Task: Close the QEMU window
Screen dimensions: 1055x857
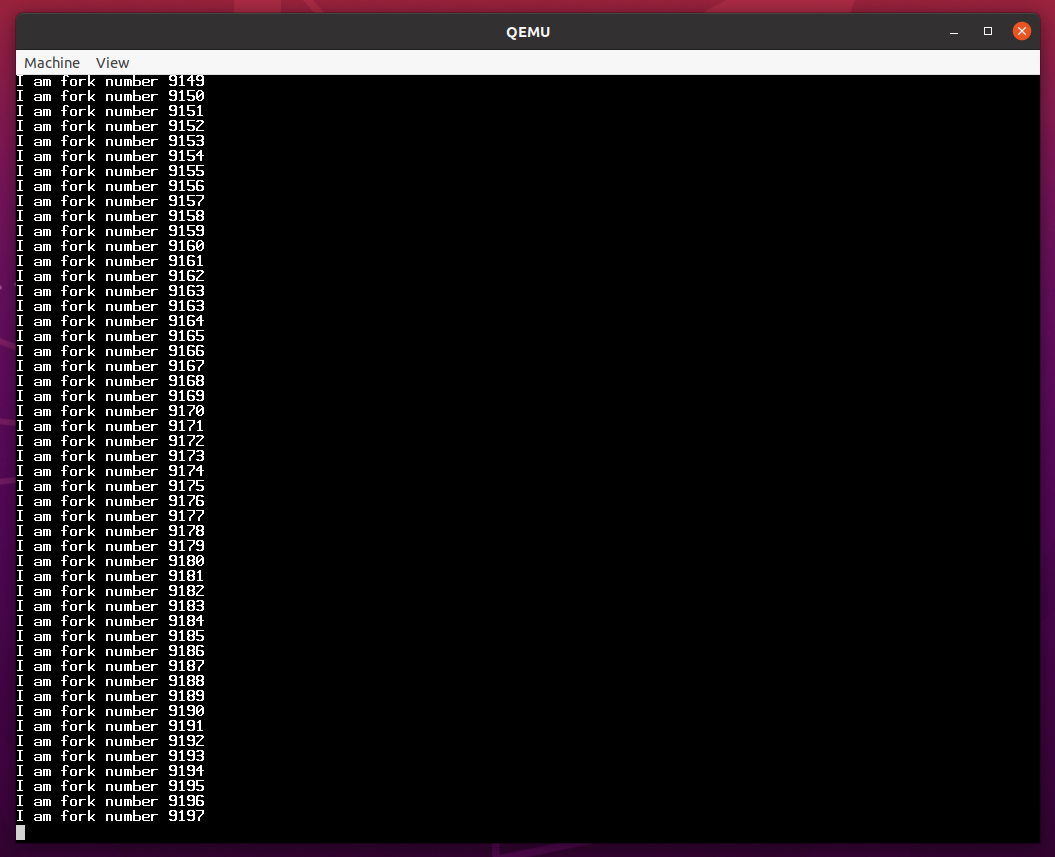Action: coord(1021,31)
